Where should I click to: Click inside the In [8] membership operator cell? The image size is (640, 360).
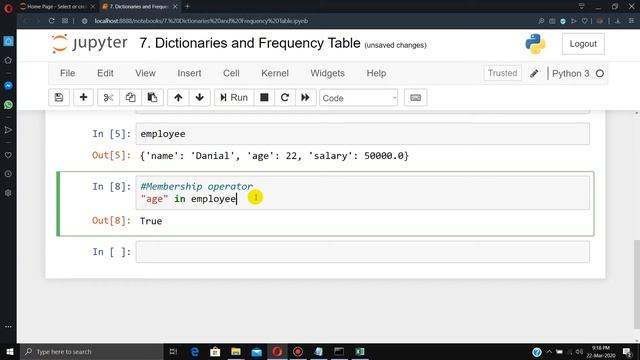(362, 193)
